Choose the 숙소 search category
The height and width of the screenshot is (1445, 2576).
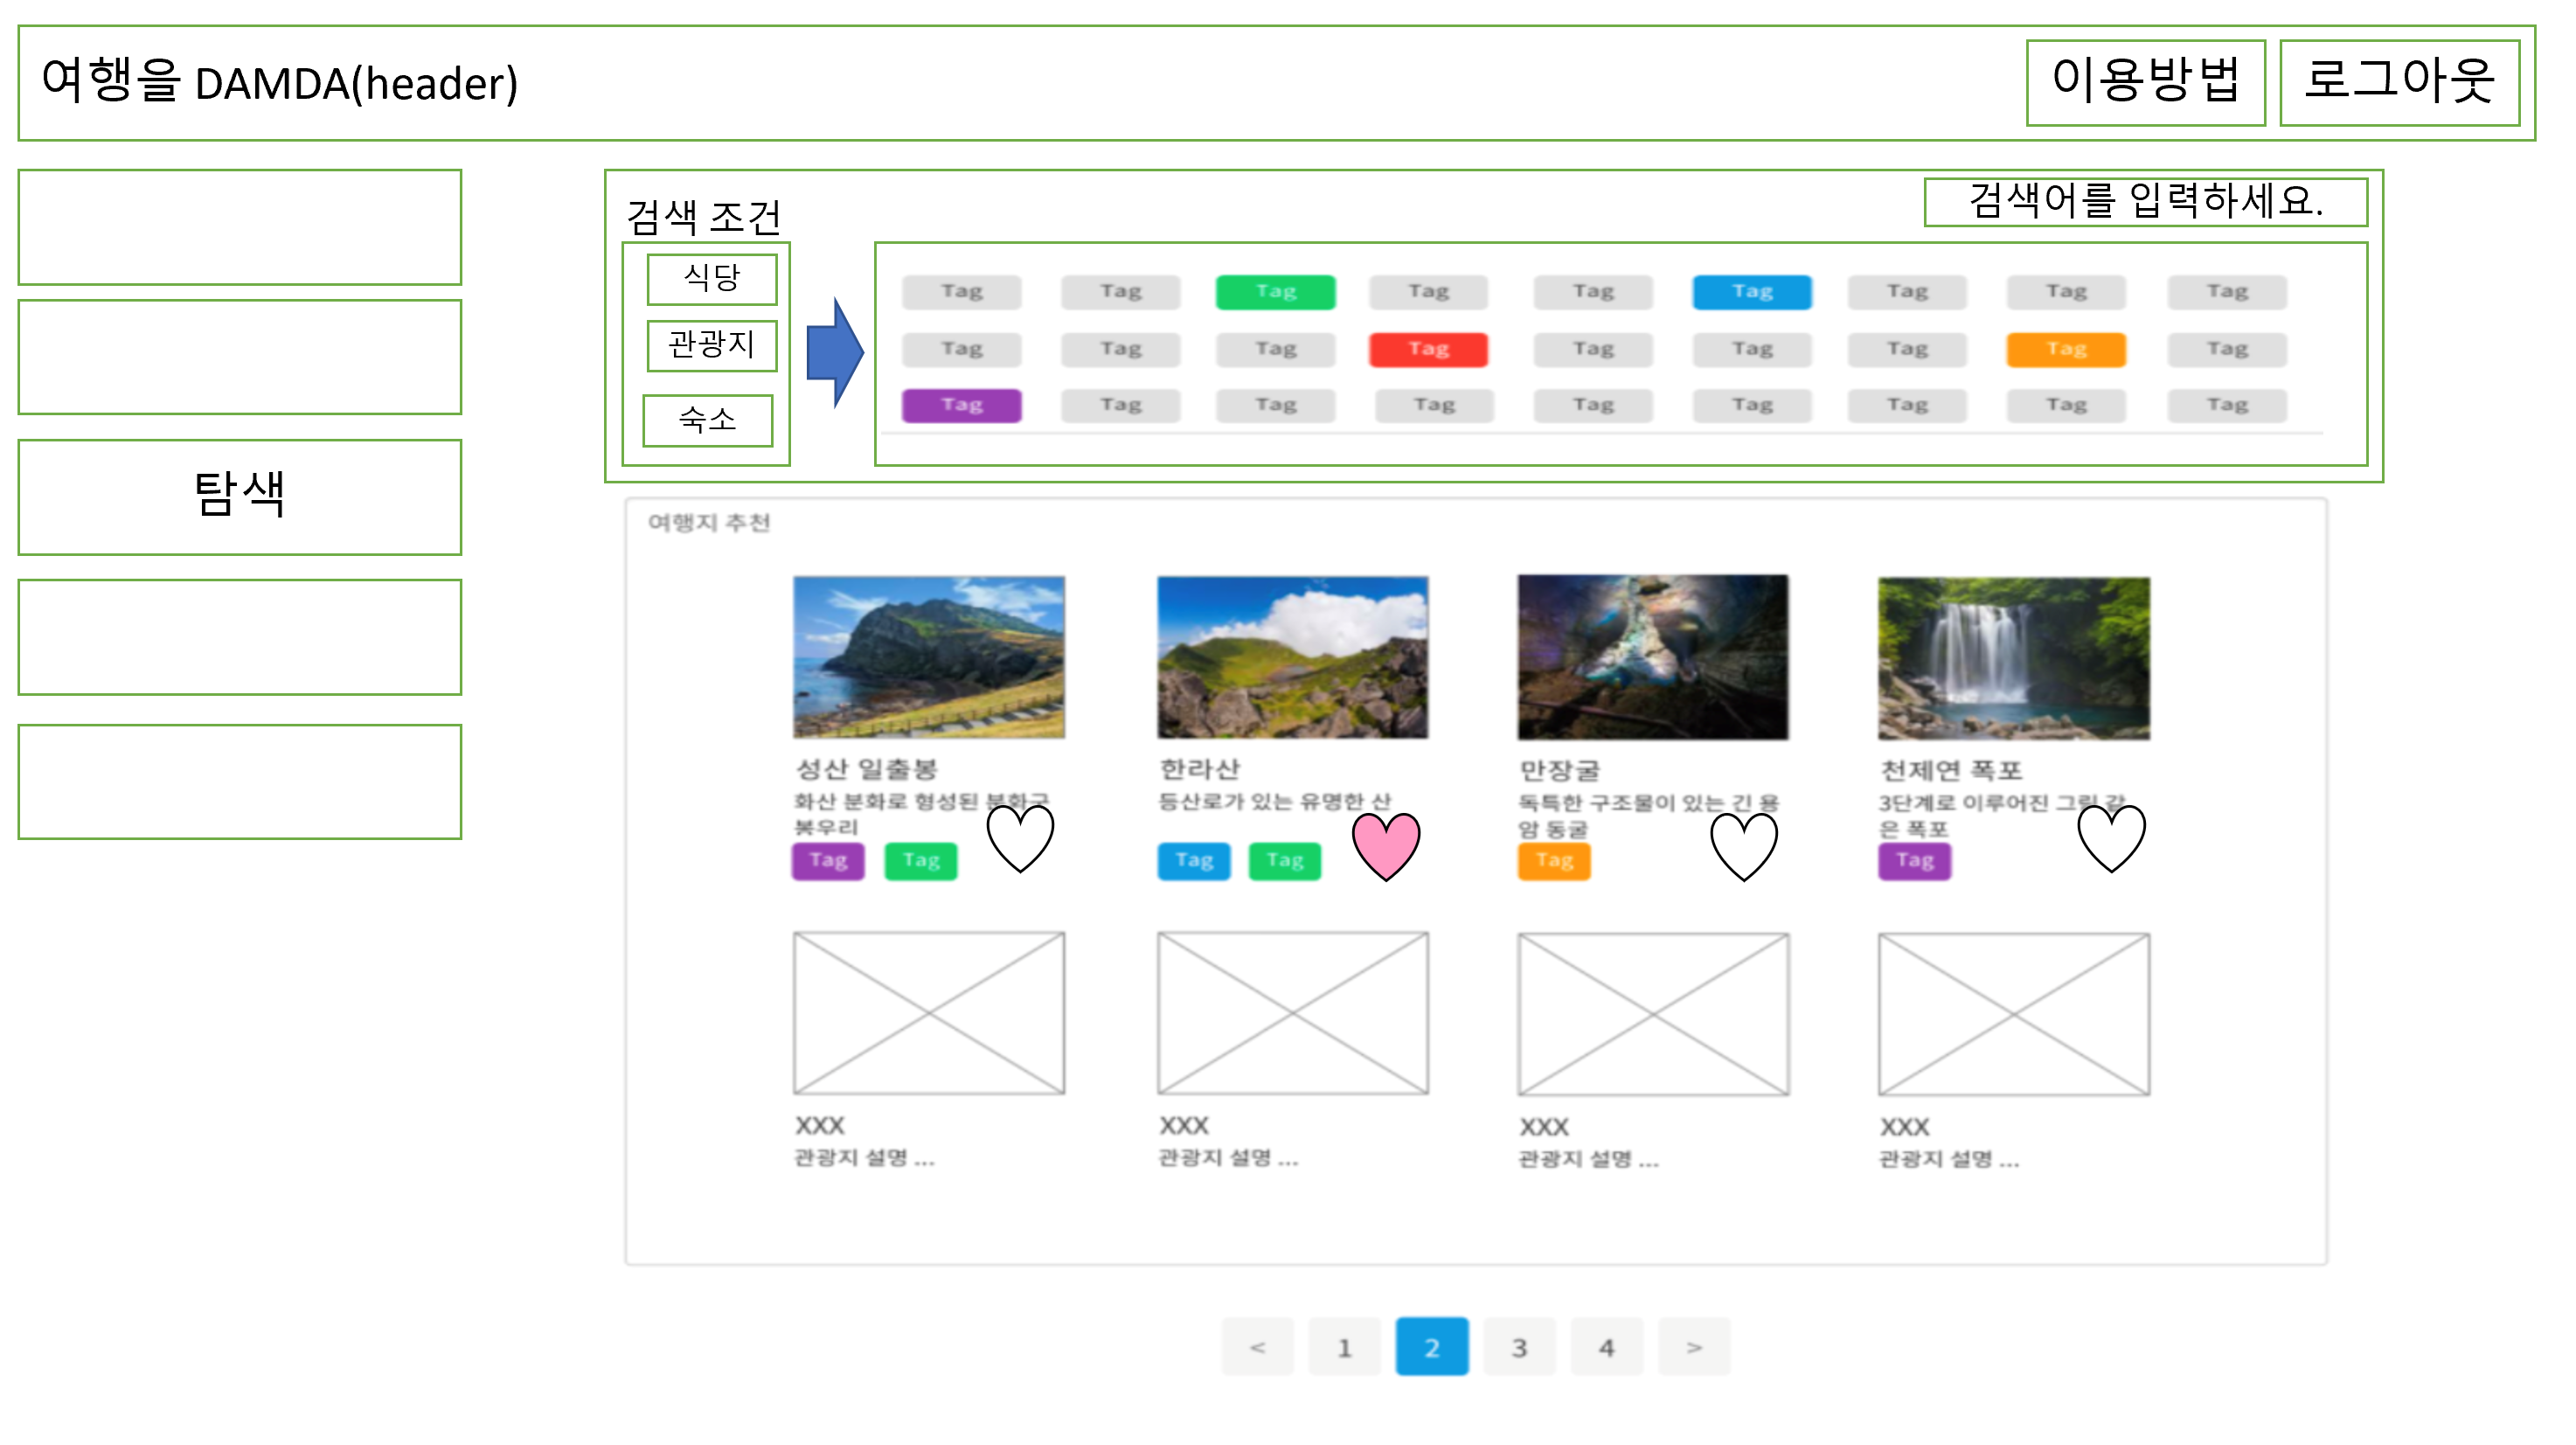tap(707, 420)
